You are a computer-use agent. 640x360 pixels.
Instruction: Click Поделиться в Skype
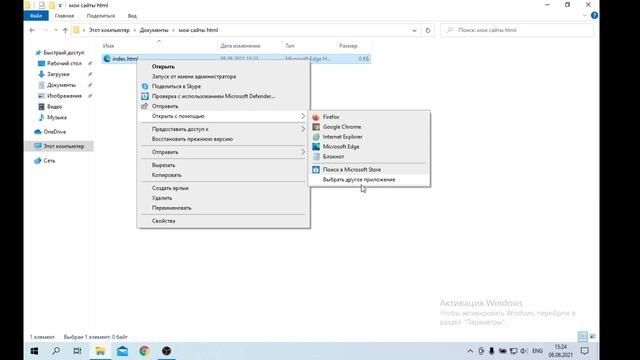tap(223, 86)
